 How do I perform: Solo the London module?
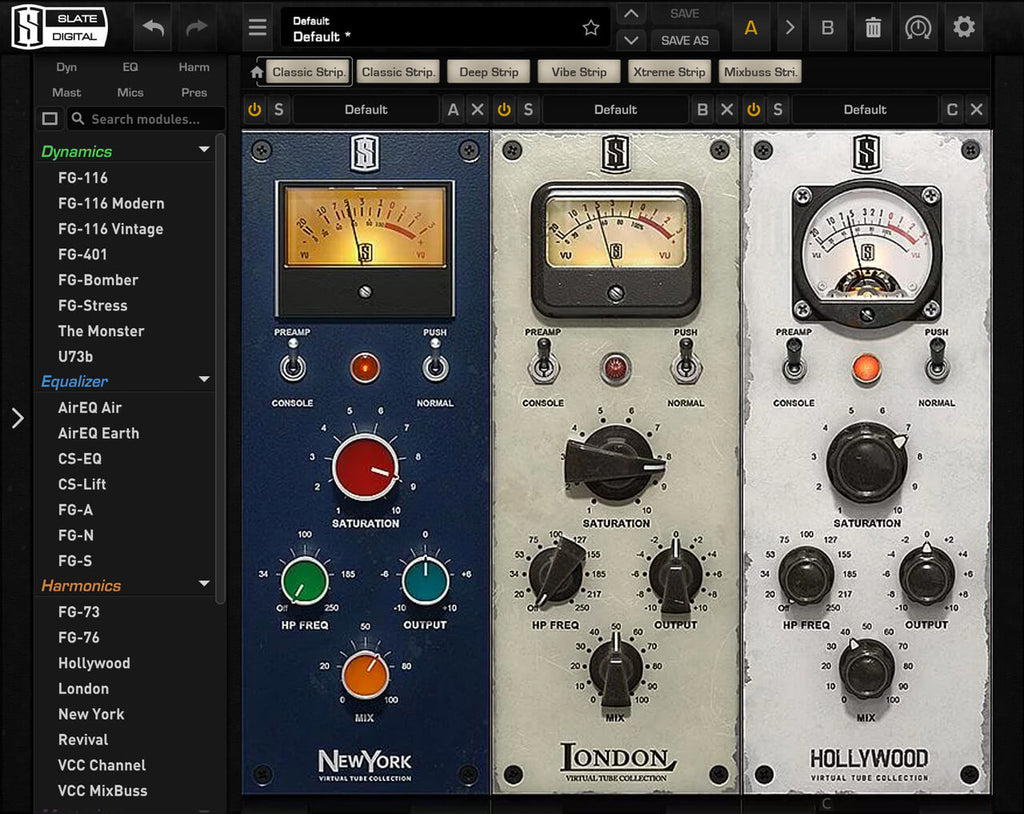coord(528,110)
